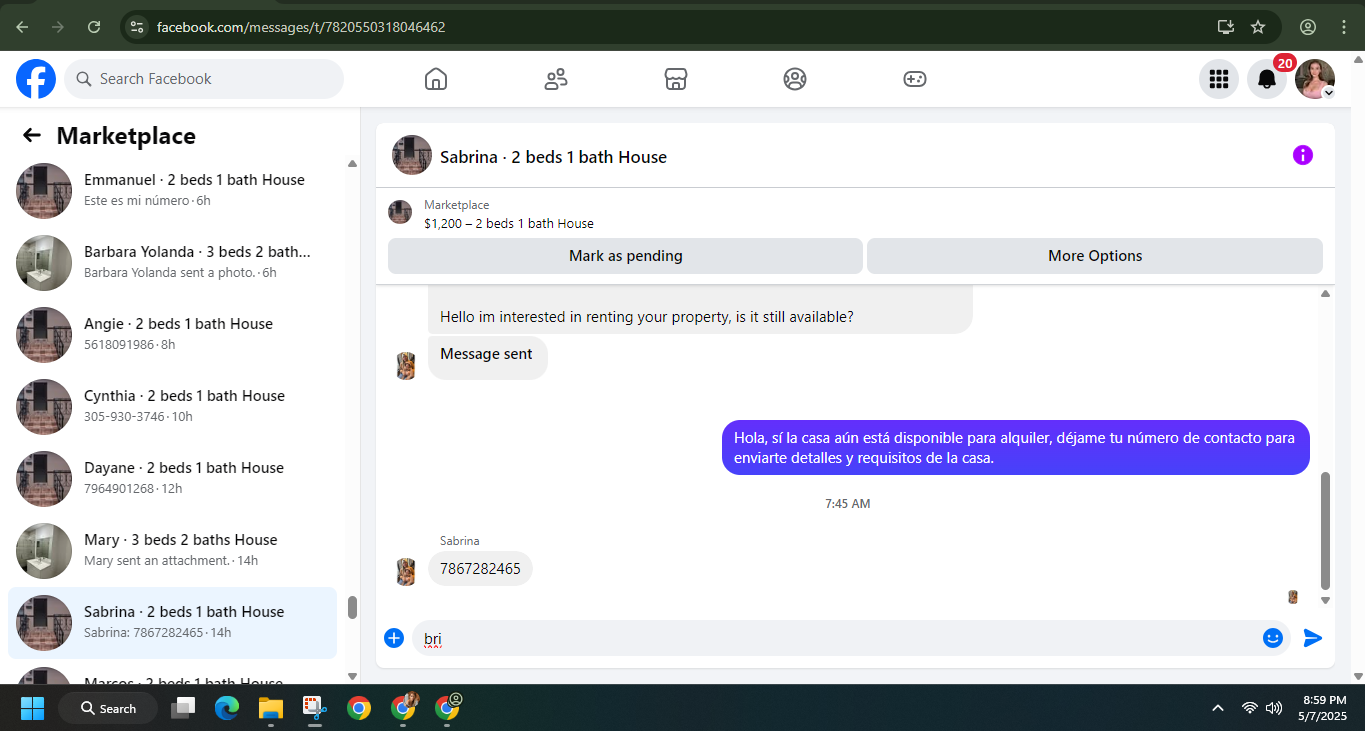
Task: Open the Windows Start menu
Action: click(32, 708)
